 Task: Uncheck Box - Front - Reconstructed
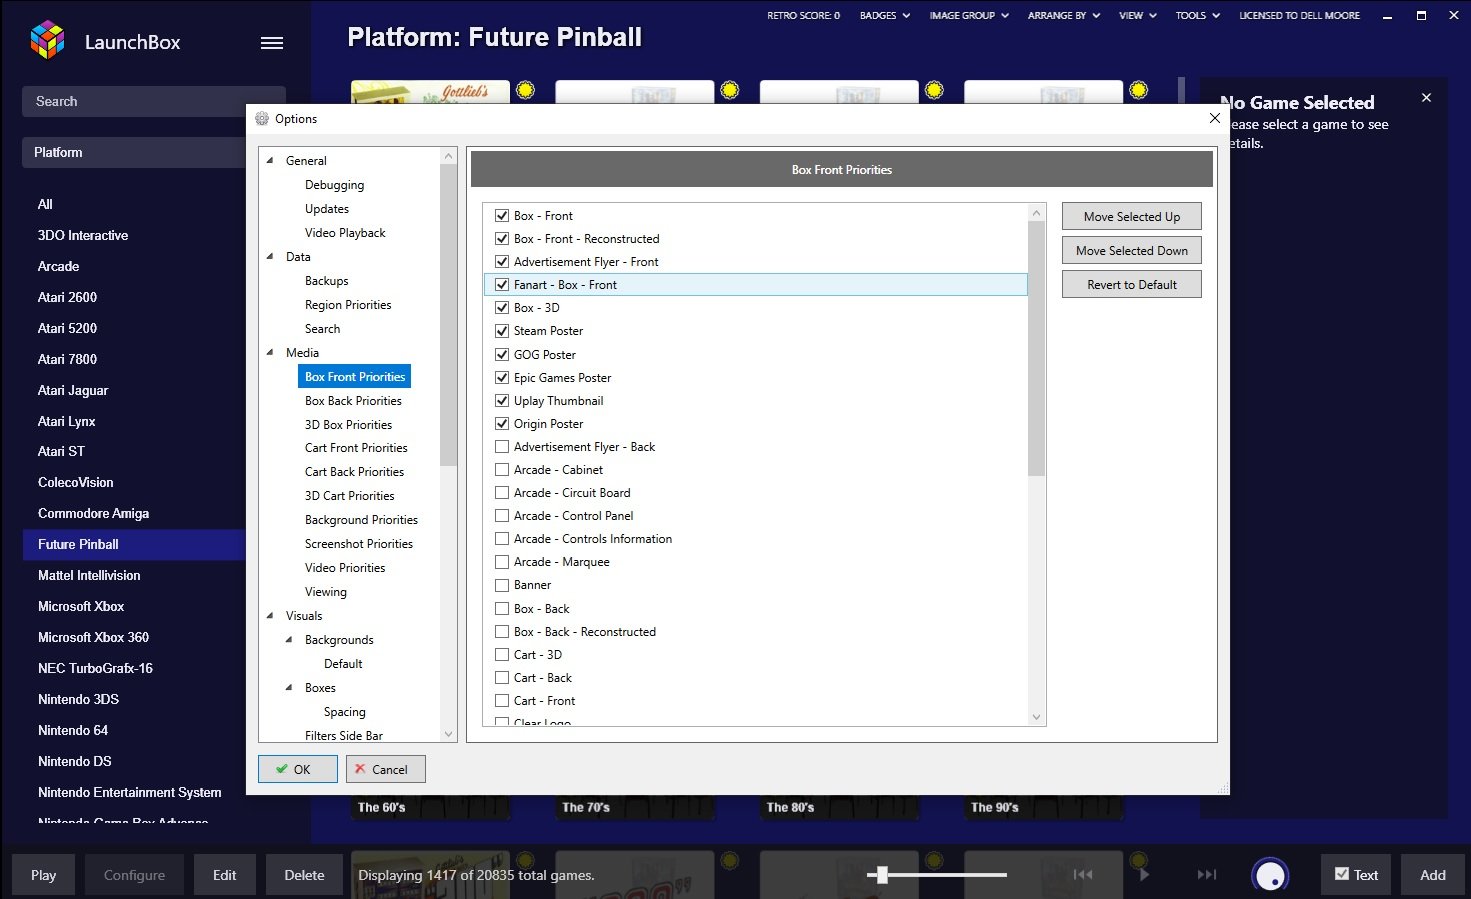[502, 238]
